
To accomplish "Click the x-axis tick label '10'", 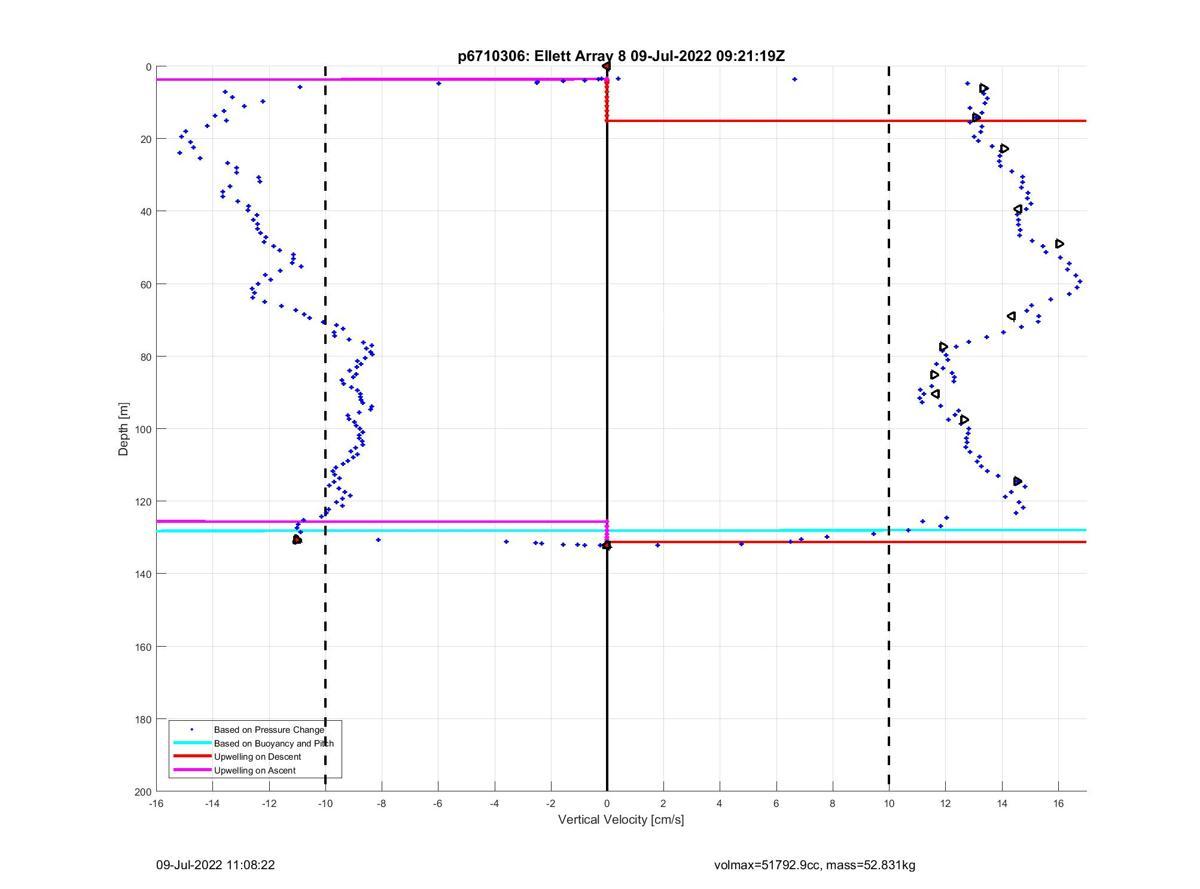I will click(x=889, y=803).
